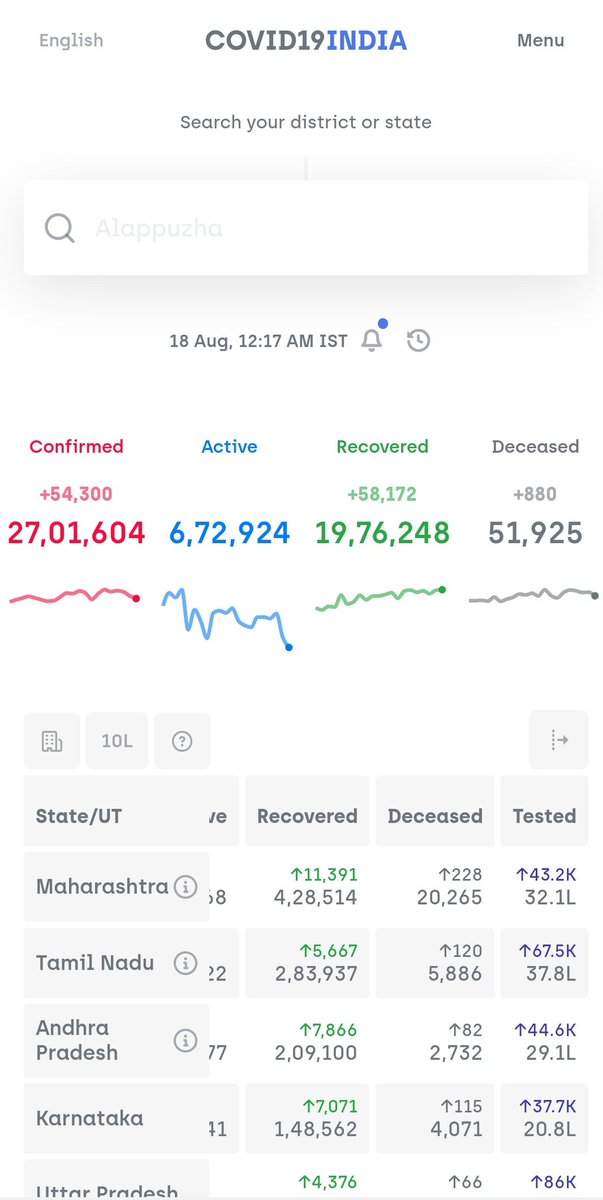Viewport: 603px width, 1200px height.
Task: Expand table columns arrow icon
Action: pyautogui.click(x=559, y=741)
